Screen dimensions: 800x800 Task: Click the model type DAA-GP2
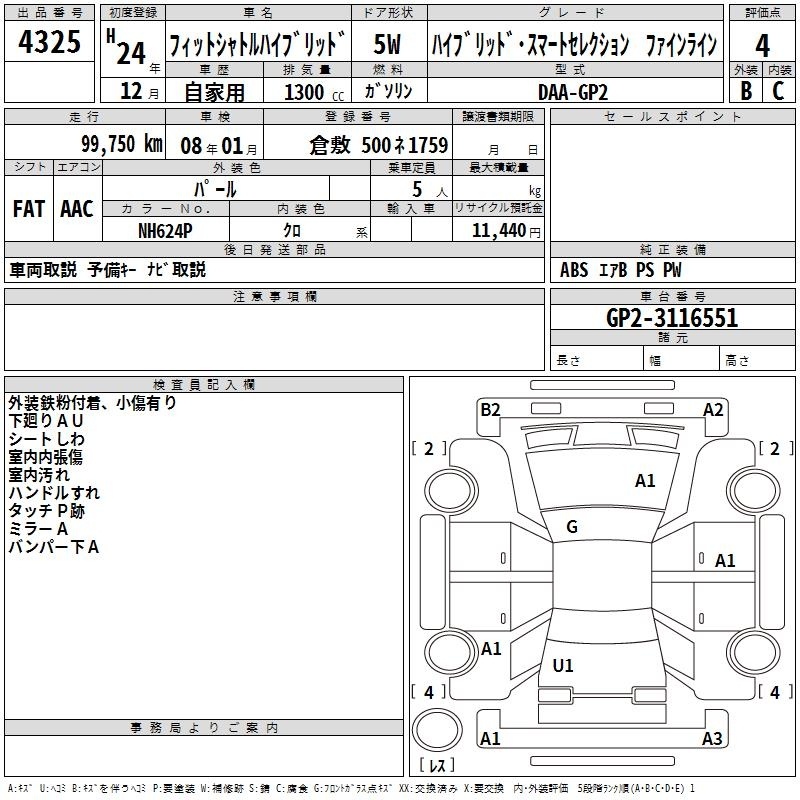572,90
